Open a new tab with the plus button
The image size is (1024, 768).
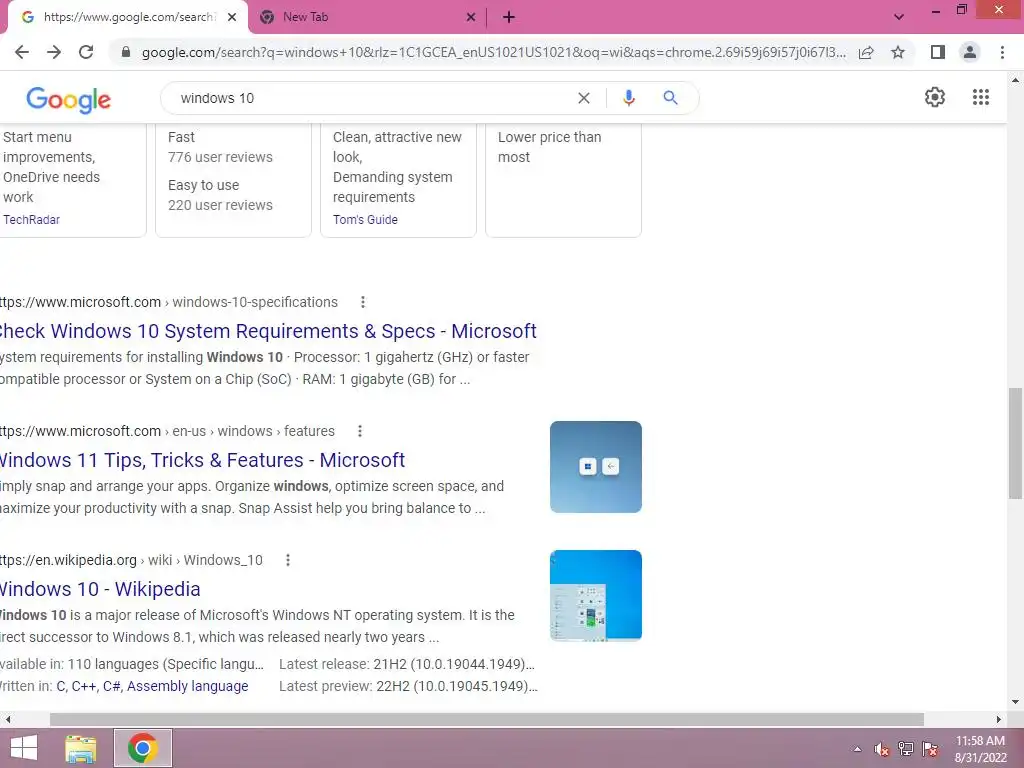tap(509, 18)
